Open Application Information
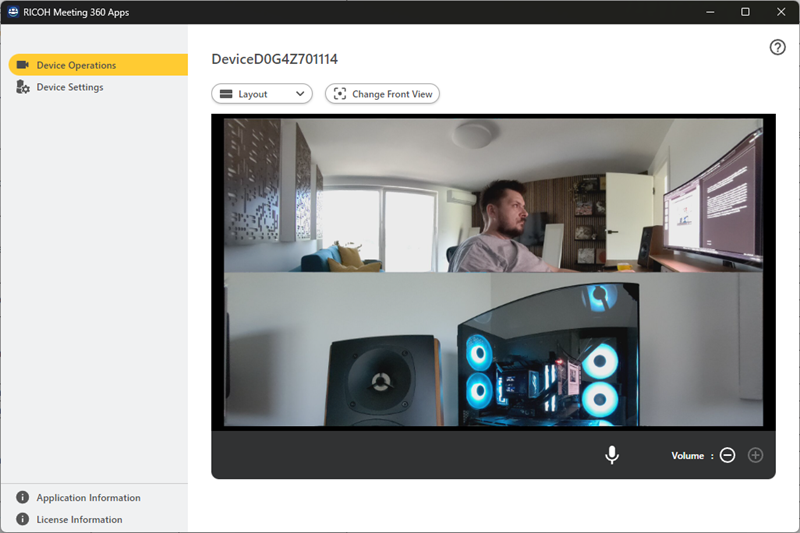800x533 pixels. point(88,497)
